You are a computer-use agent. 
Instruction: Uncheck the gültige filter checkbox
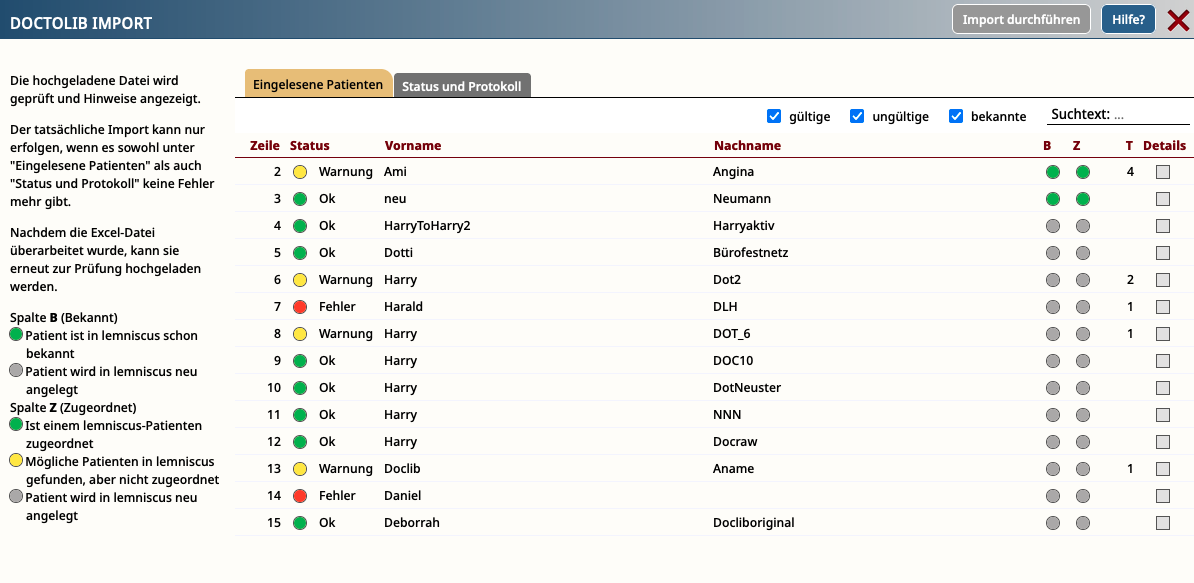click(774, 116)
